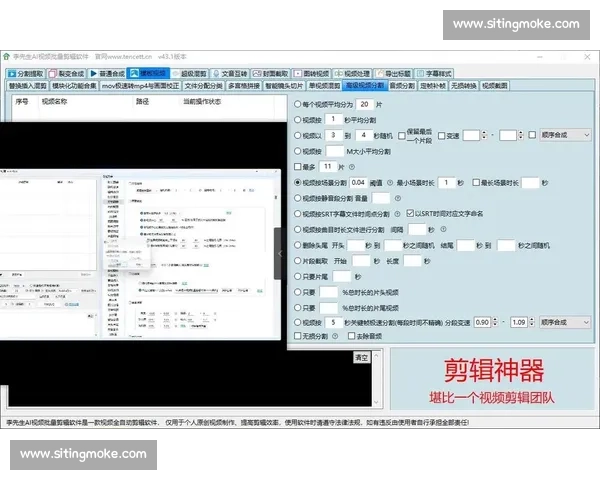The image size is (600, 480).
Task: Open the 导出标题 top tab
Action: click(x=393, y=73)
